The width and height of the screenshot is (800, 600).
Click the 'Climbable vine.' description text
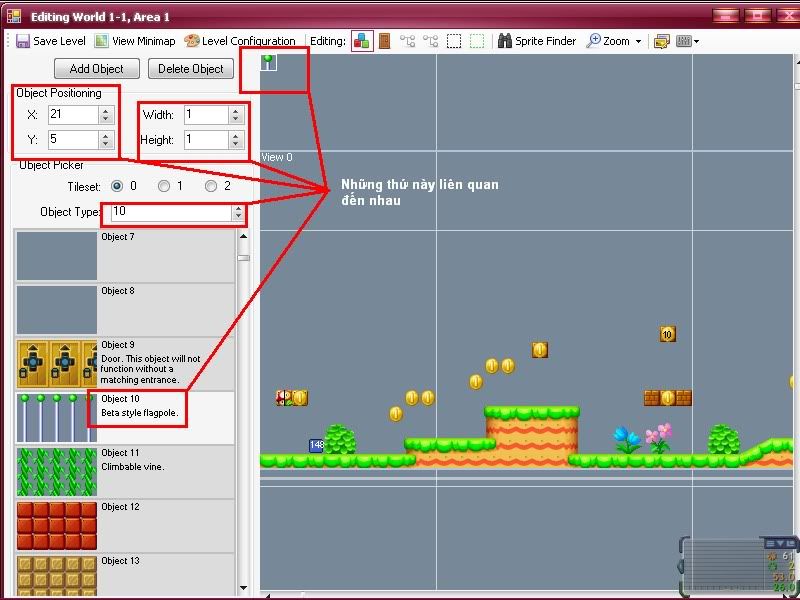click(x=133, y=467)
